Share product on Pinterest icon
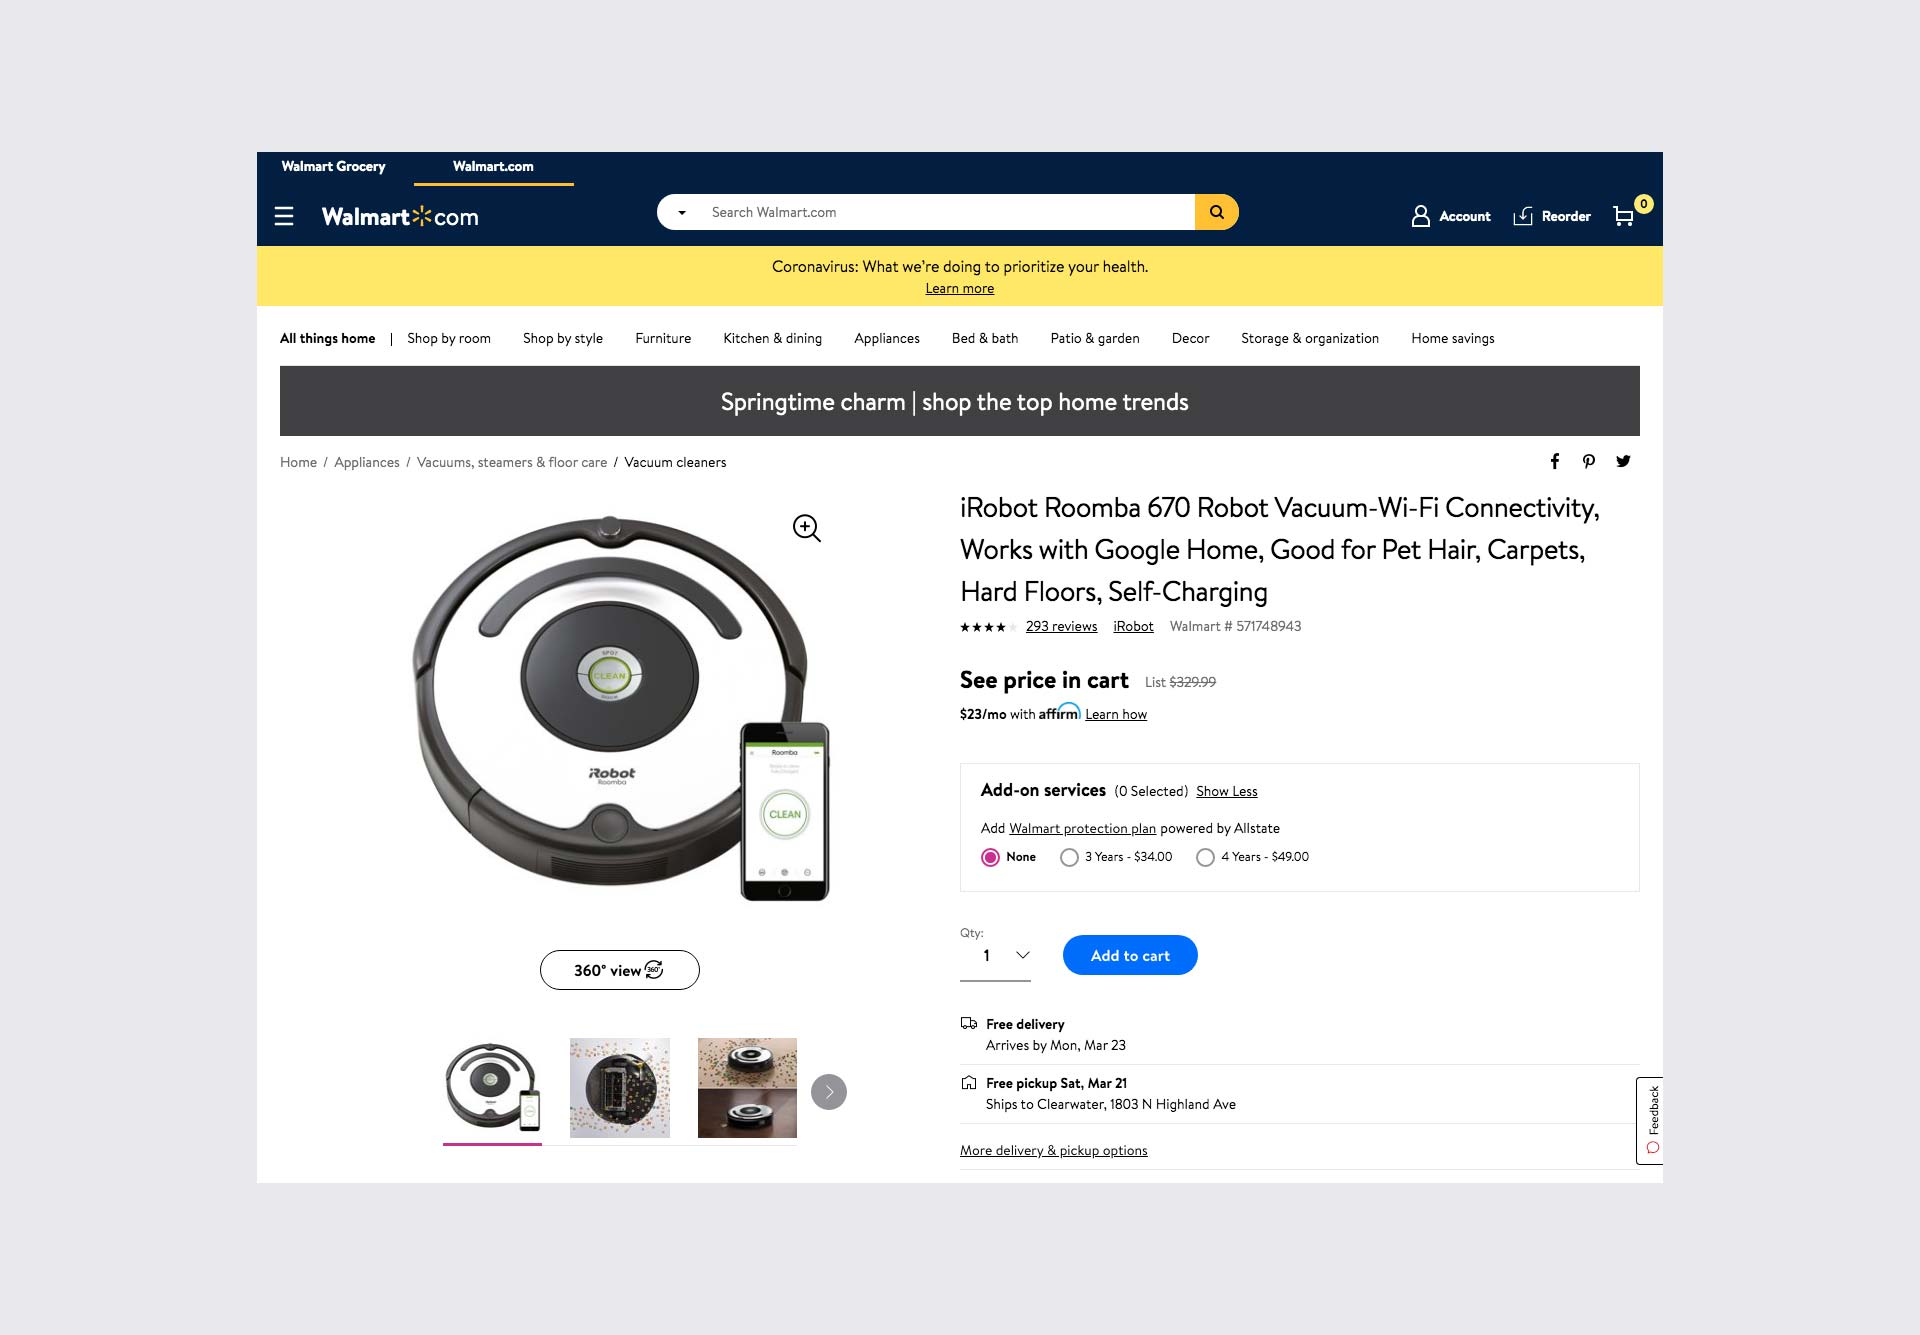Screen dimensions: 1920x1335 pos(1589,461)
